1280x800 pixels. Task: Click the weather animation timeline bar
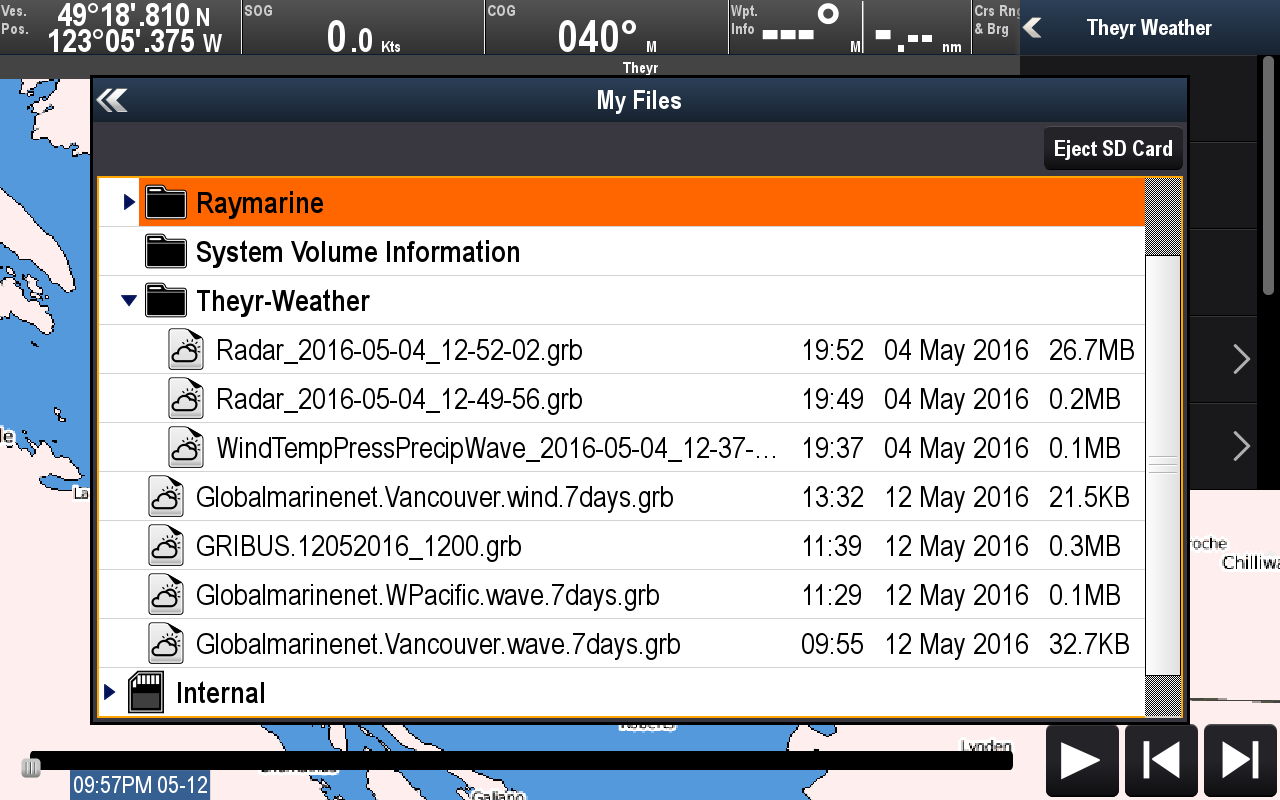click(x=521, y=761)
